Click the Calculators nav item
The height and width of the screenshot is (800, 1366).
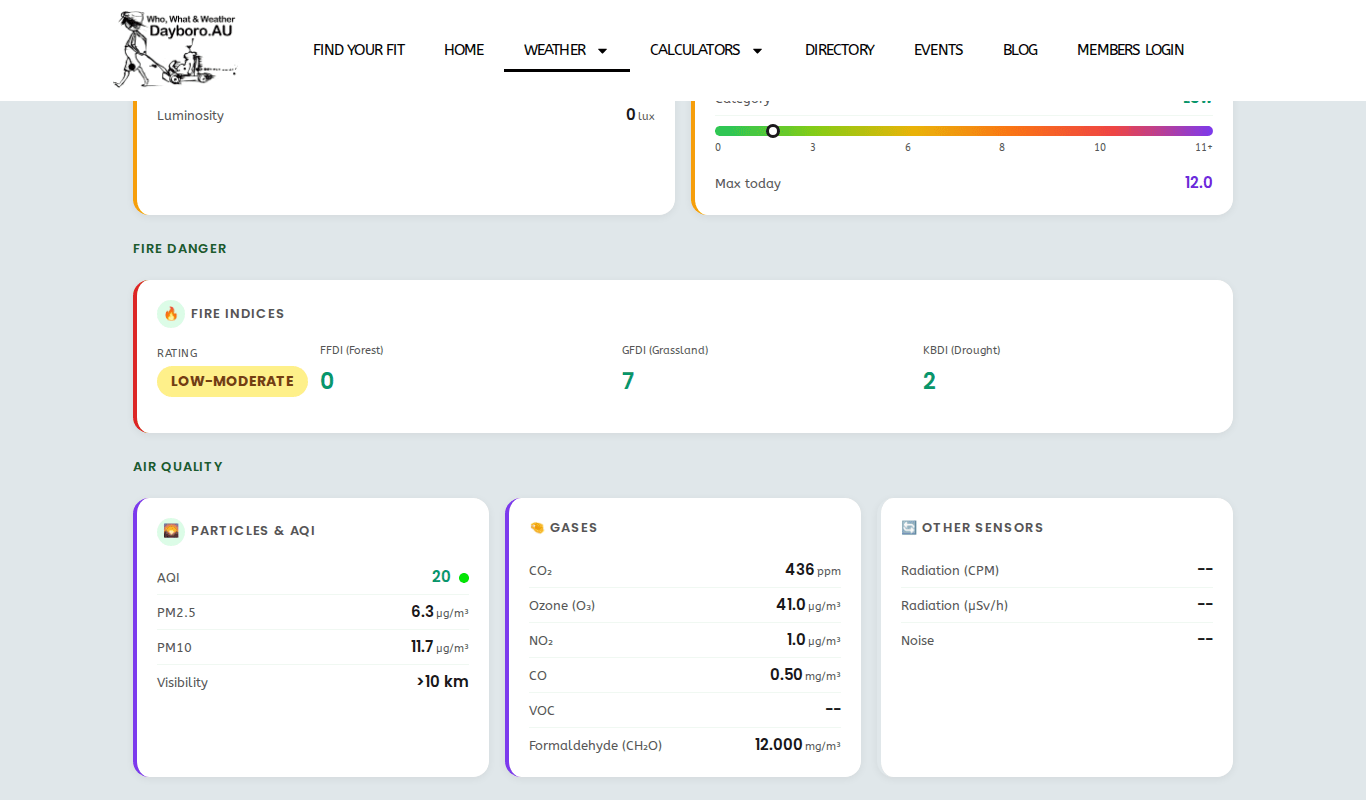coord(695,49)
